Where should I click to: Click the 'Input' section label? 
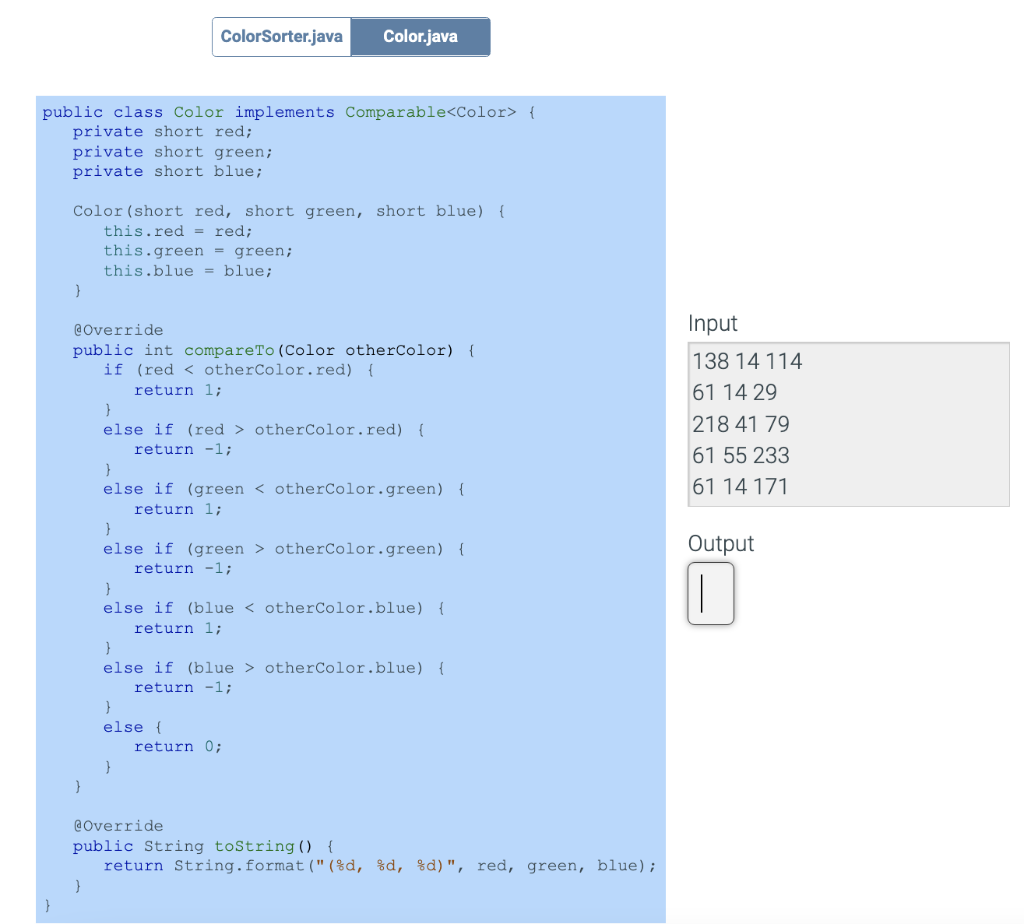(712, 323)
